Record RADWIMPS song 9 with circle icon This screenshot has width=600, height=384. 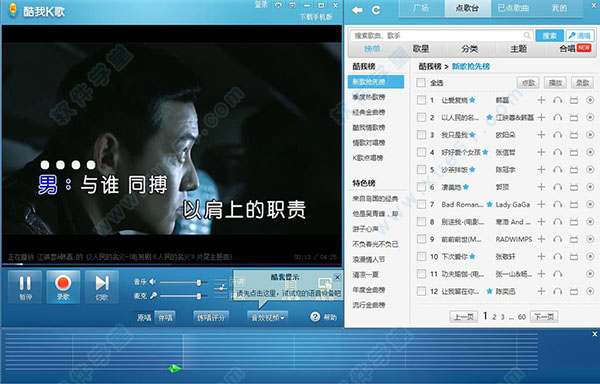pyautogui.click(x=590, y=239)
